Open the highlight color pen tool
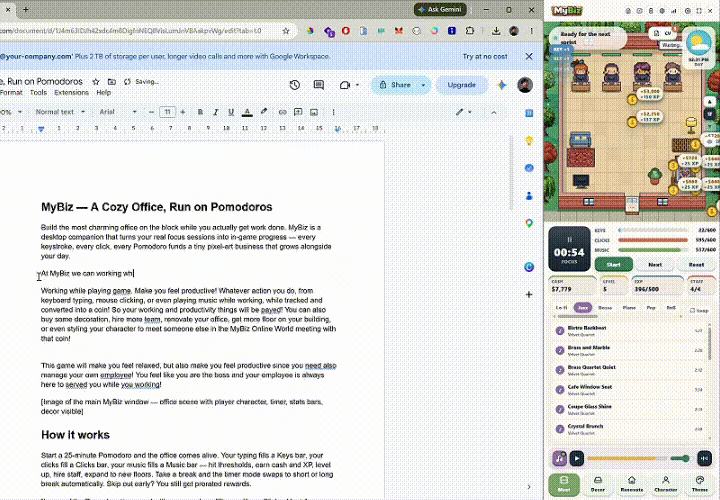The width and height of the screenshot is (720, 500). point(264,112)
